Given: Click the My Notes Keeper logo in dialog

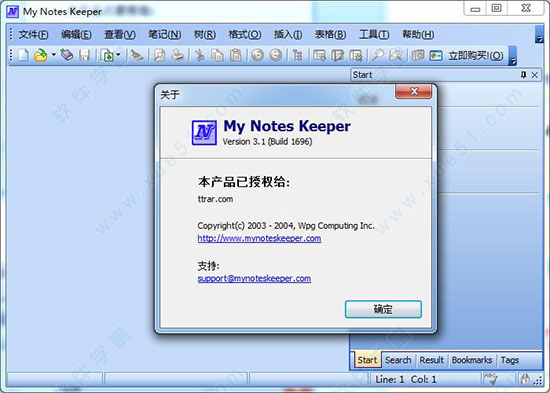Looking at the screenshot, I should tap(204, 132).
